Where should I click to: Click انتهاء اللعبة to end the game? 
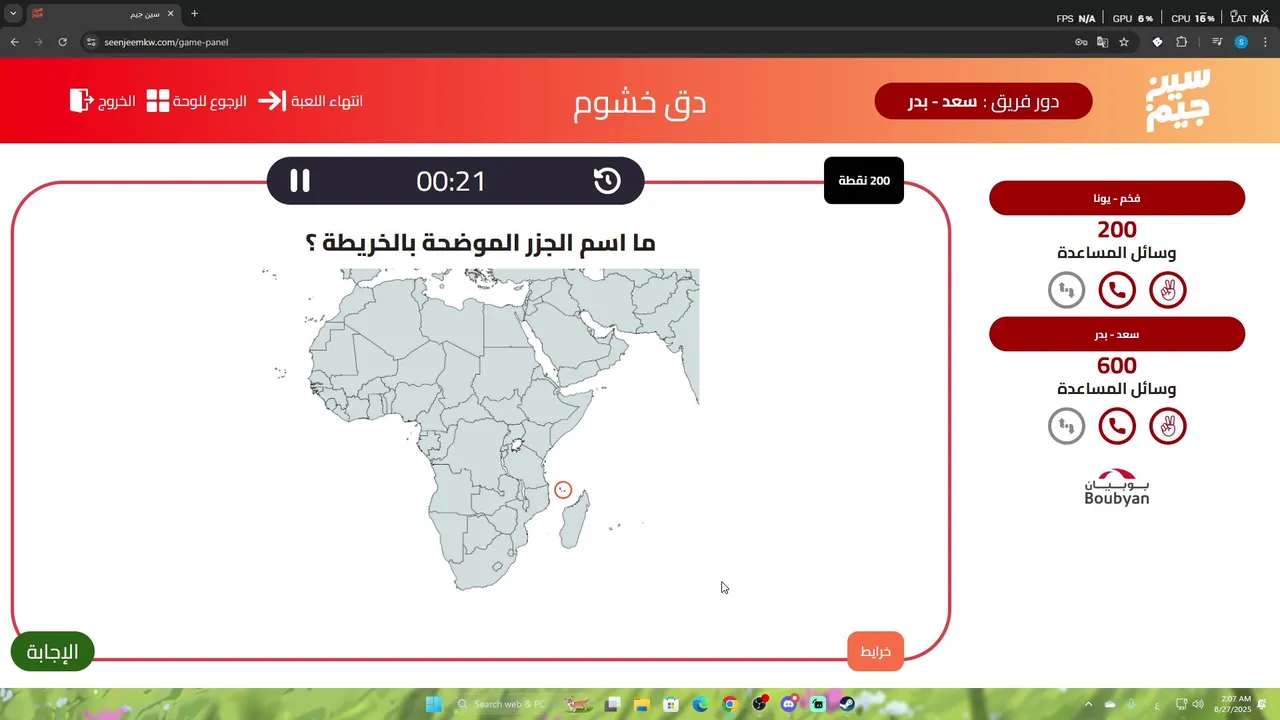pos(310,101)
